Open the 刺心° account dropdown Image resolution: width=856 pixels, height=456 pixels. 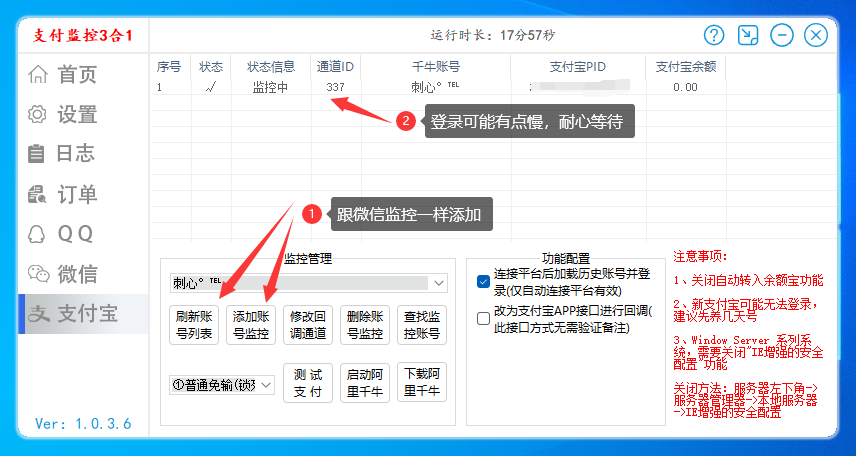(308, 283)
